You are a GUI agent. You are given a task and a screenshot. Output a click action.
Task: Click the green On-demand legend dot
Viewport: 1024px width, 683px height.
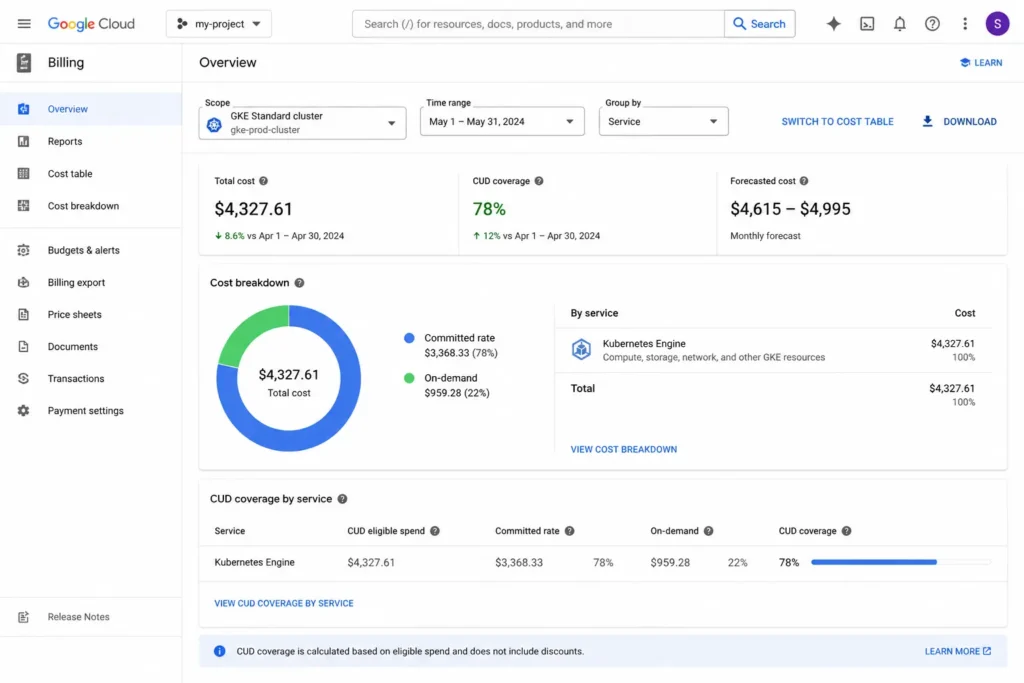click(409, 378)
